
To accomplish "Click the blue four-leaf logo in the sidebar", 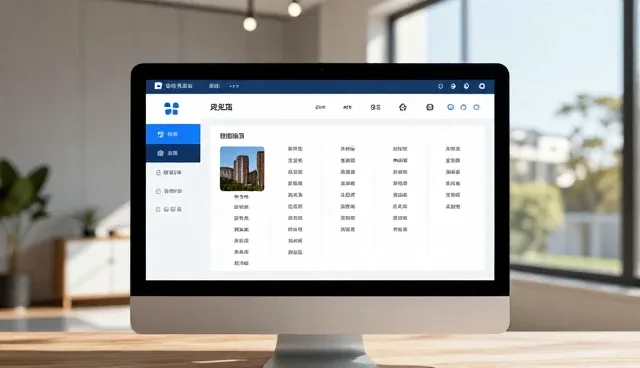I will point(171,109).
